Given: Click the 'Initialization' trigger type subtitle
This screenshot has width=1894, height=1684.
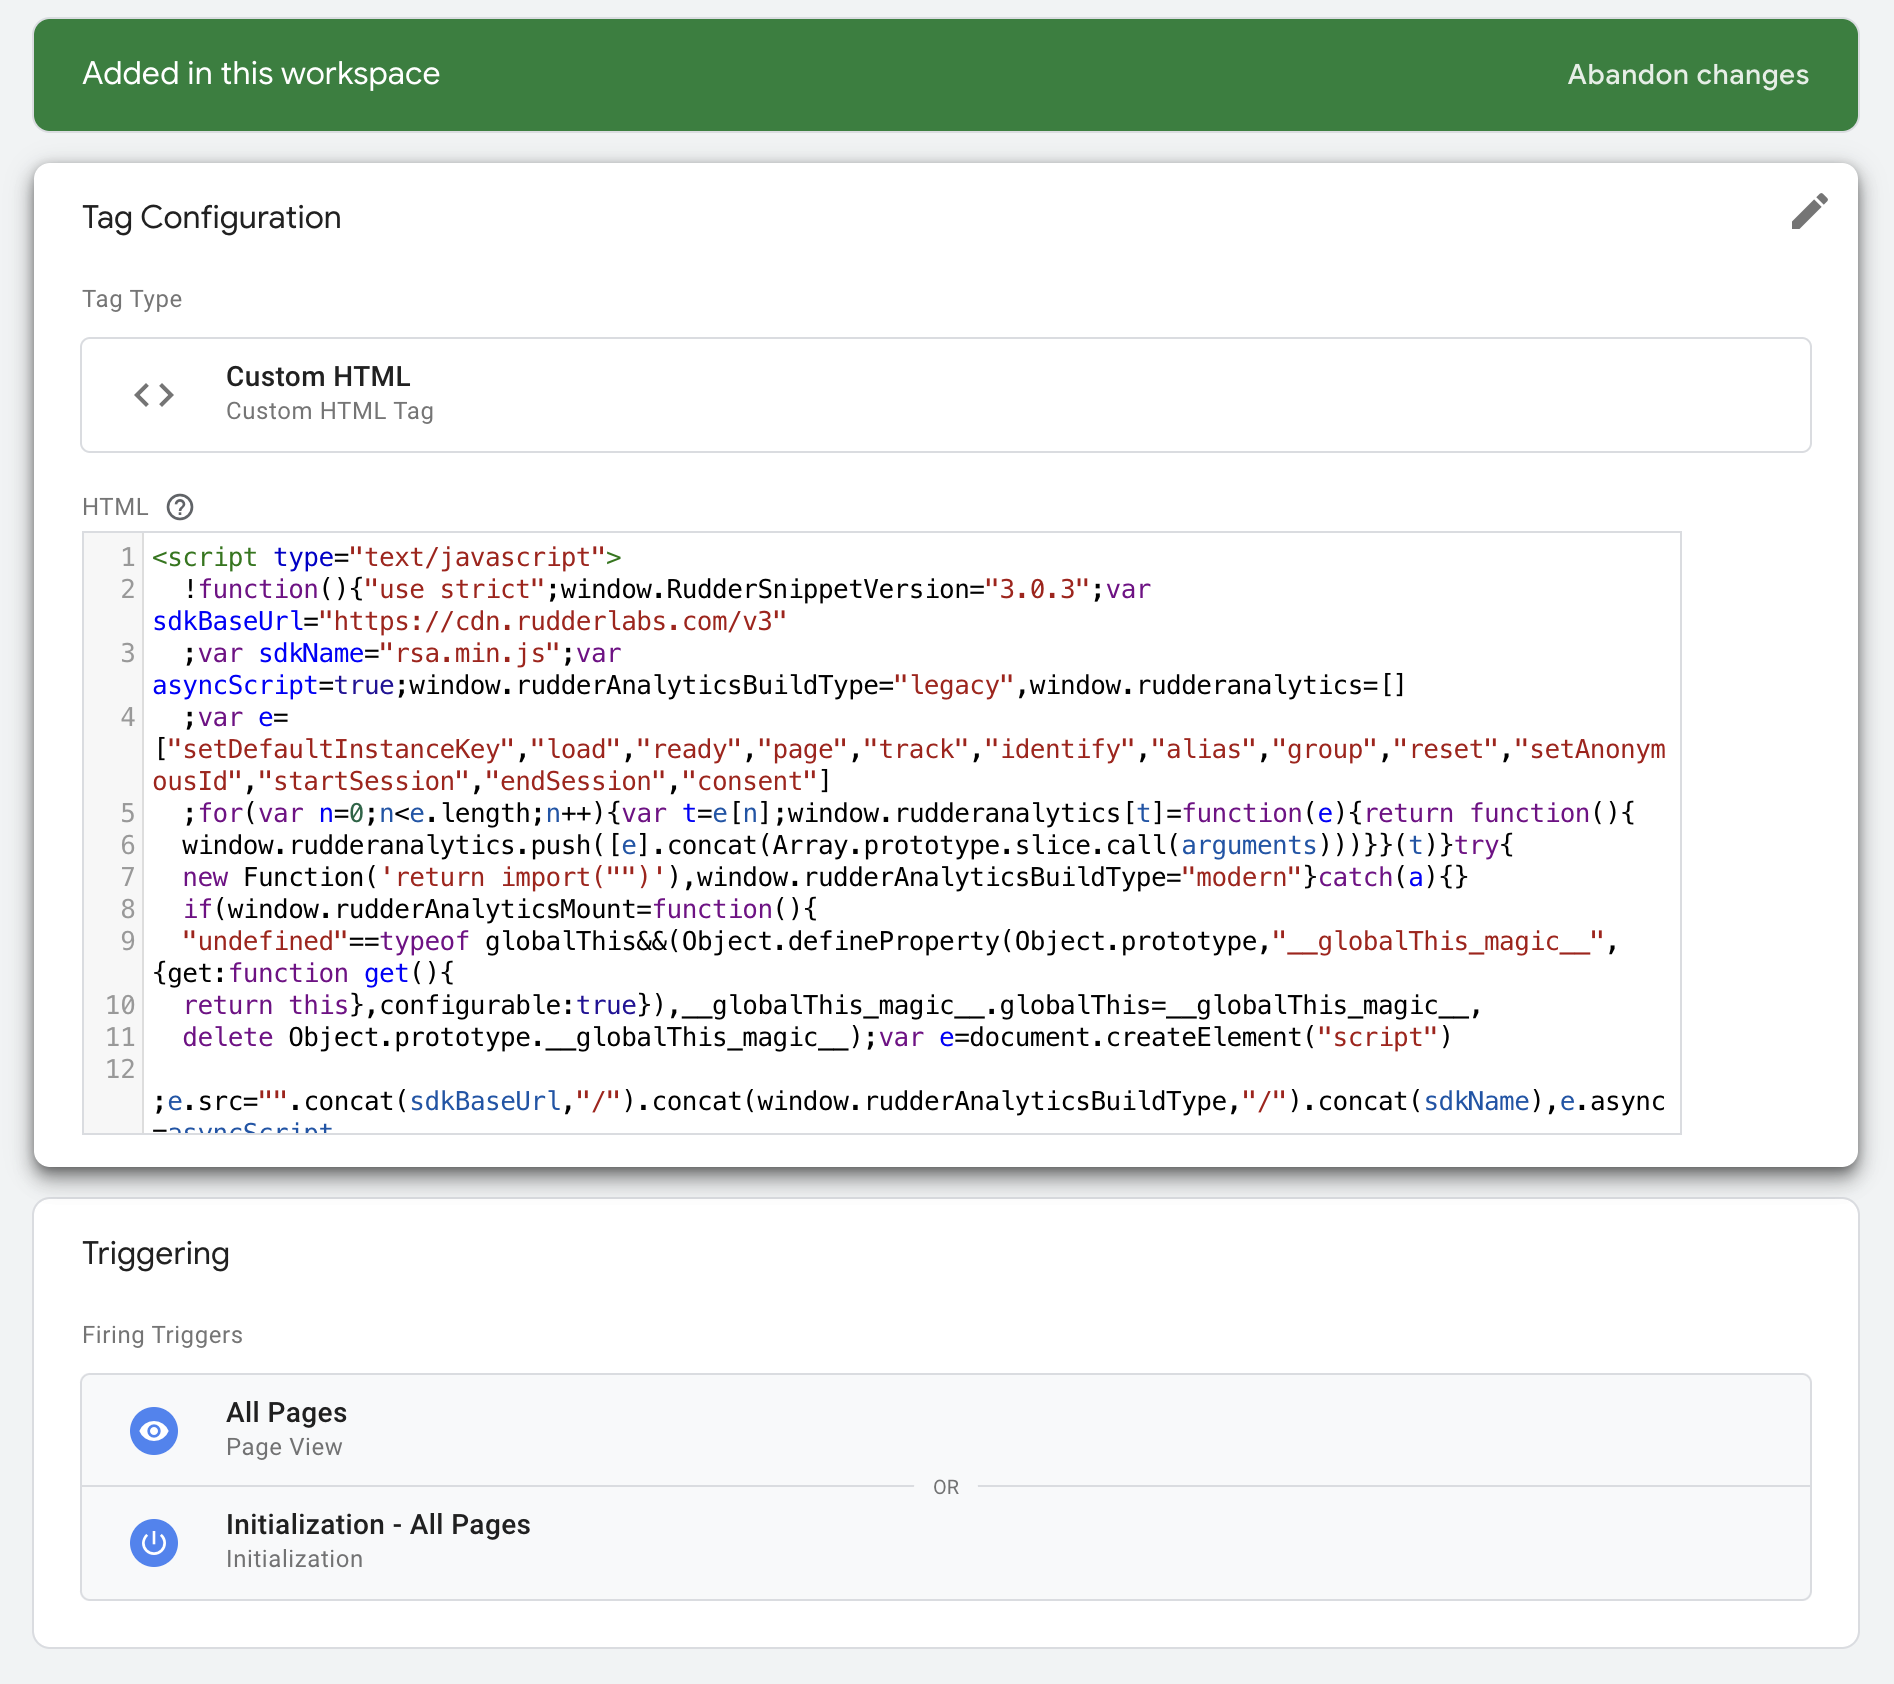Looking at the screenshot, I should pyautogui.click(x=294, y=1559).
